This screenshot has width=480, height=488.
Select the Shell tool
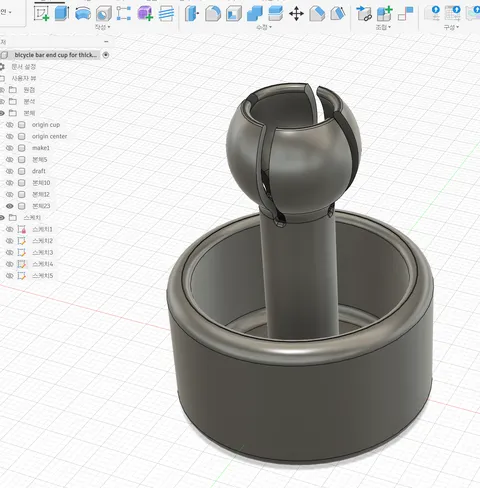234,14
